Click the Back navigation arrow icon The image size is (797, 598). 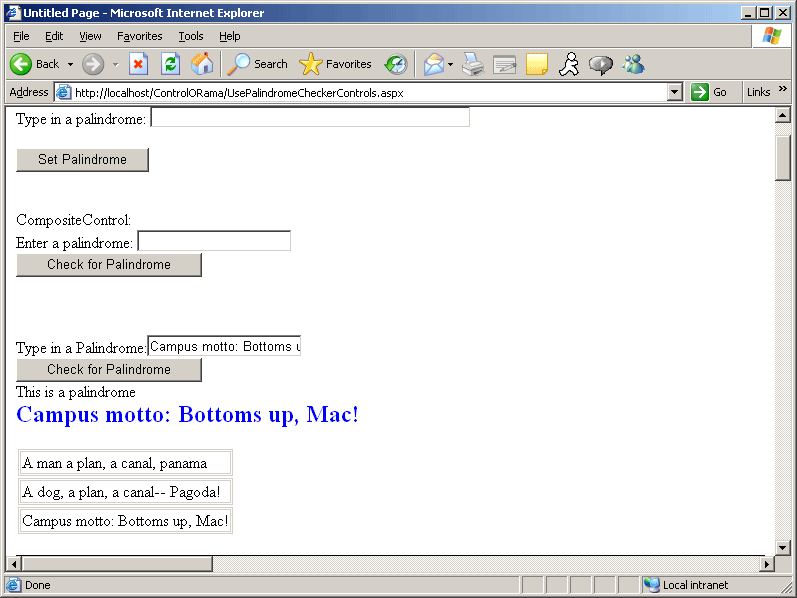(22, 64)
